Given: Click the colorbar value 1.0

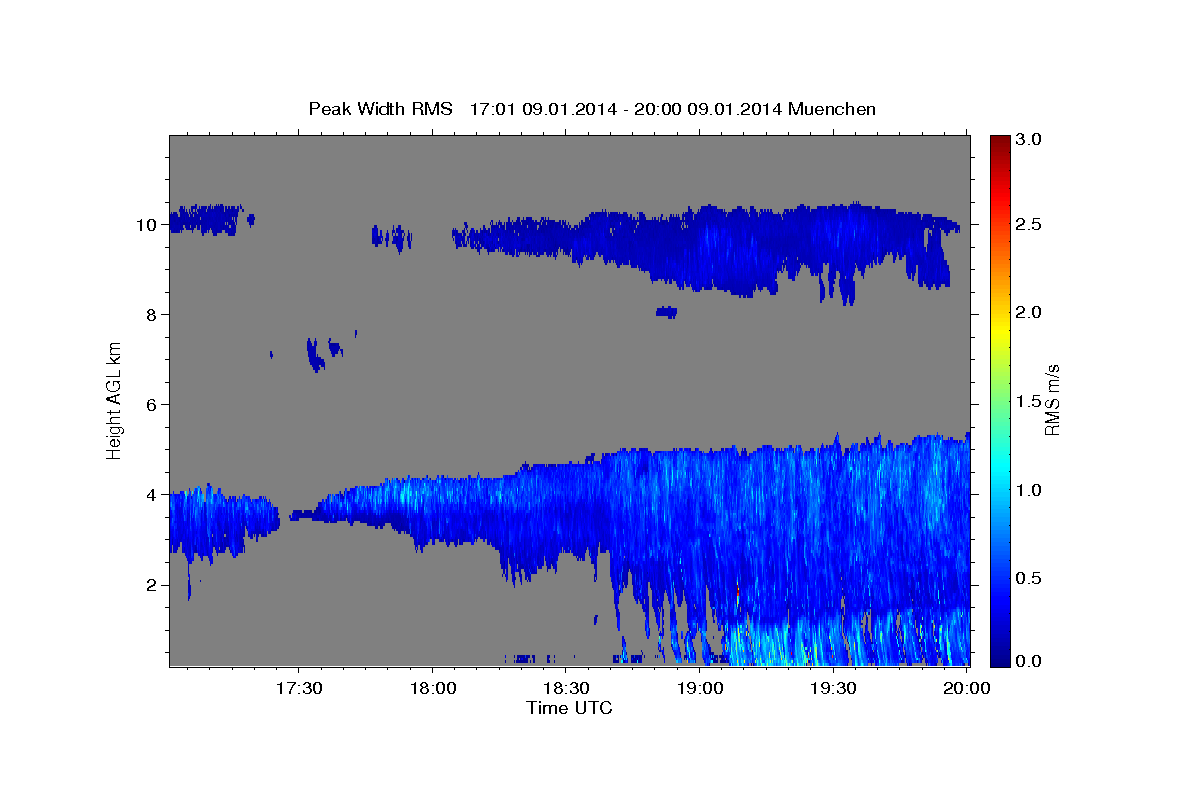Looking at the screenshot, I should 1030,490.
